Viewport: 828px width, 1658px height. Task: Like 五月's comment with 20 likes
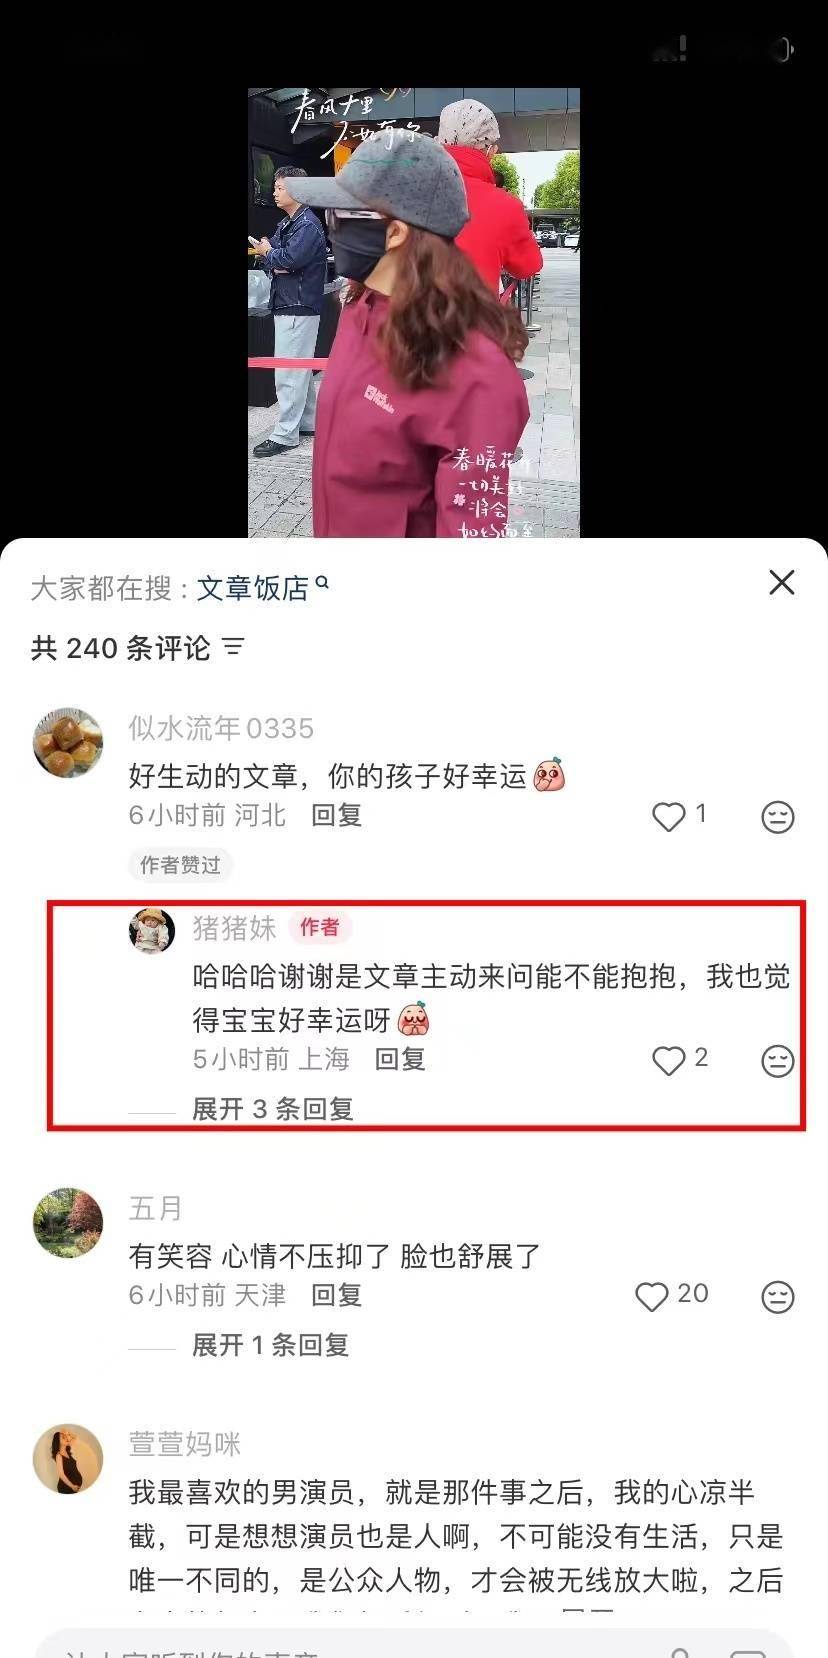pos(652,1296)
